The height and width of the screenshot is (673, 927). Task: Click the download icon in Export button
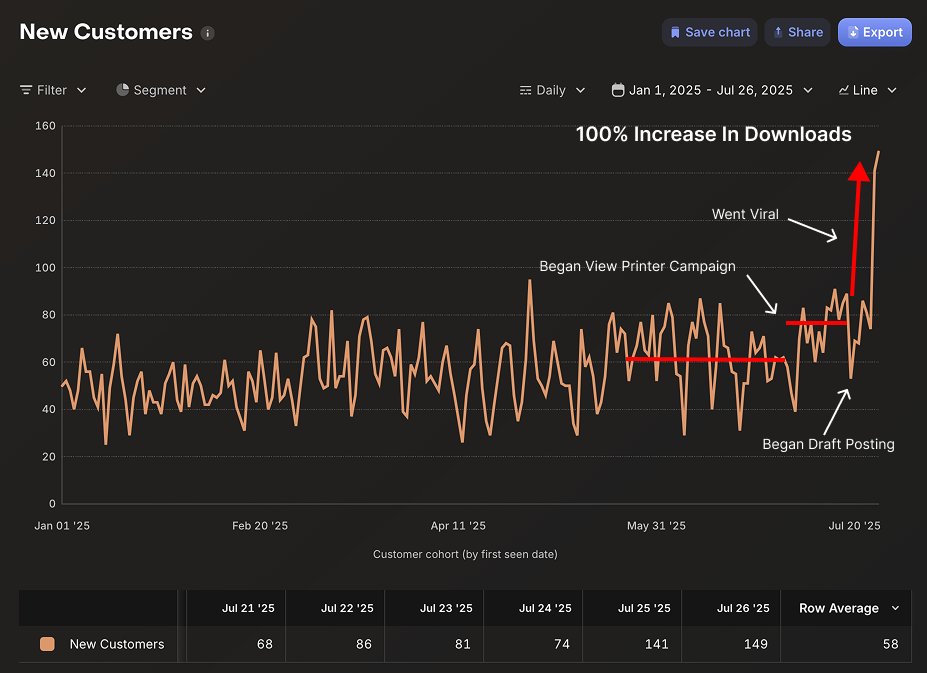(853, 32)
